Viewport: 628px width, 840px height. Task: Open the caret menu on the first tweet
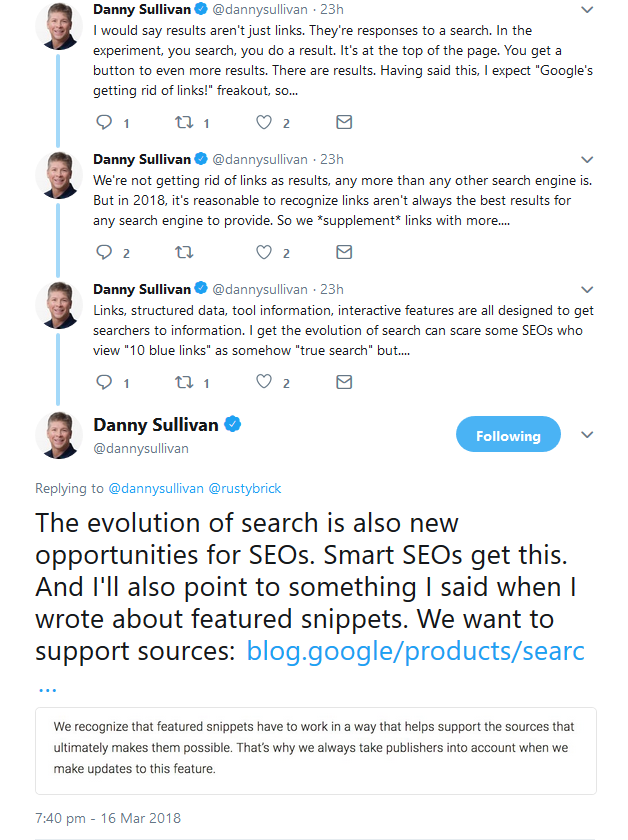click(587, 9)
